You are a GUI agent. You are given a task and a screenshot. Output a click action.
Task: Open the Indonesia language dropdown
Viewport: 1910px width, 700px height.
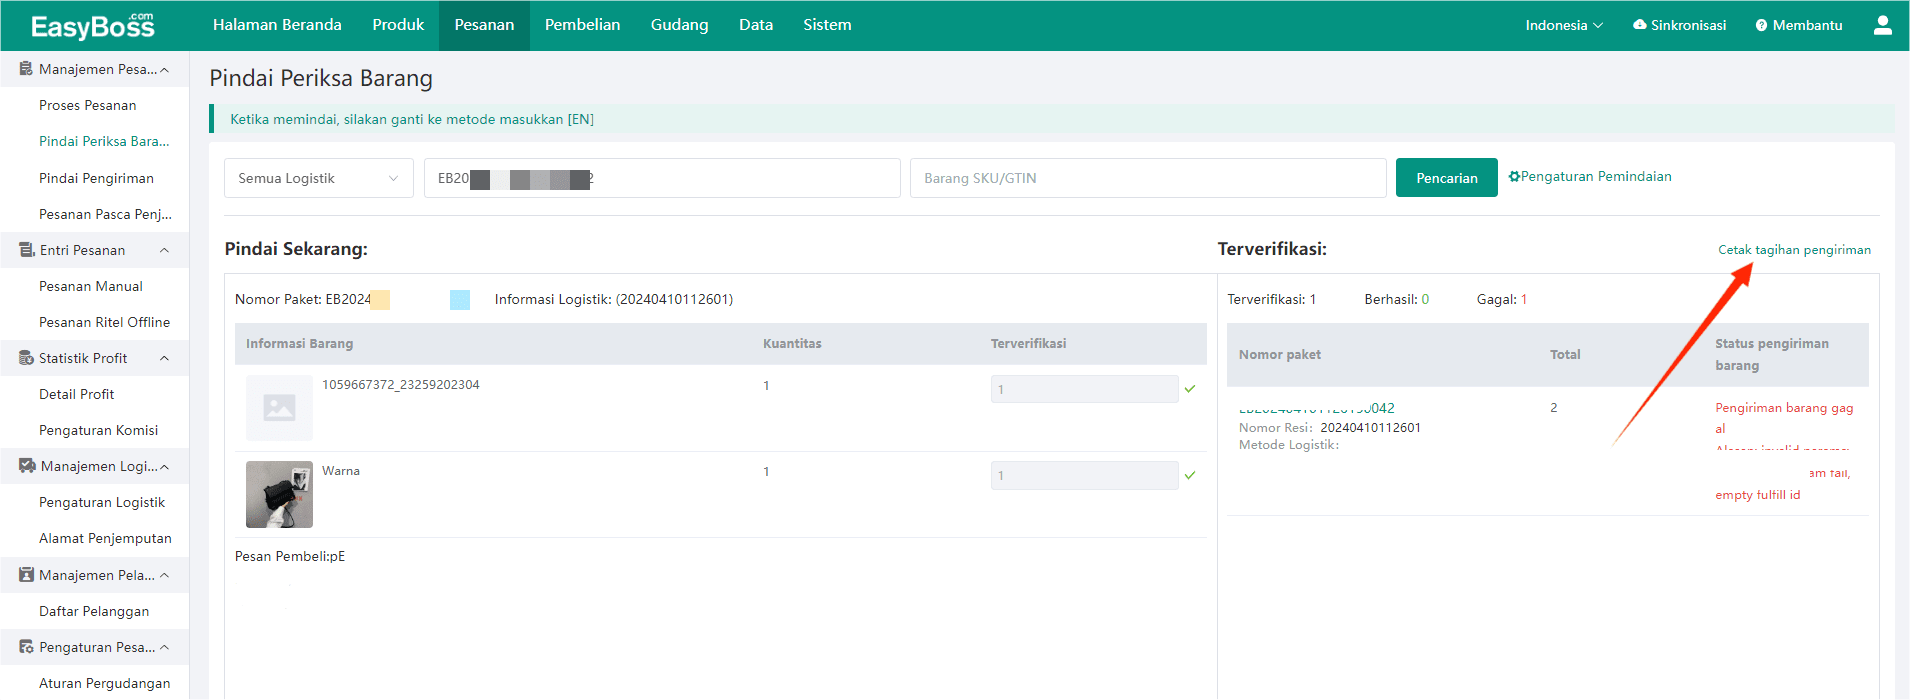pos(1563,25)
